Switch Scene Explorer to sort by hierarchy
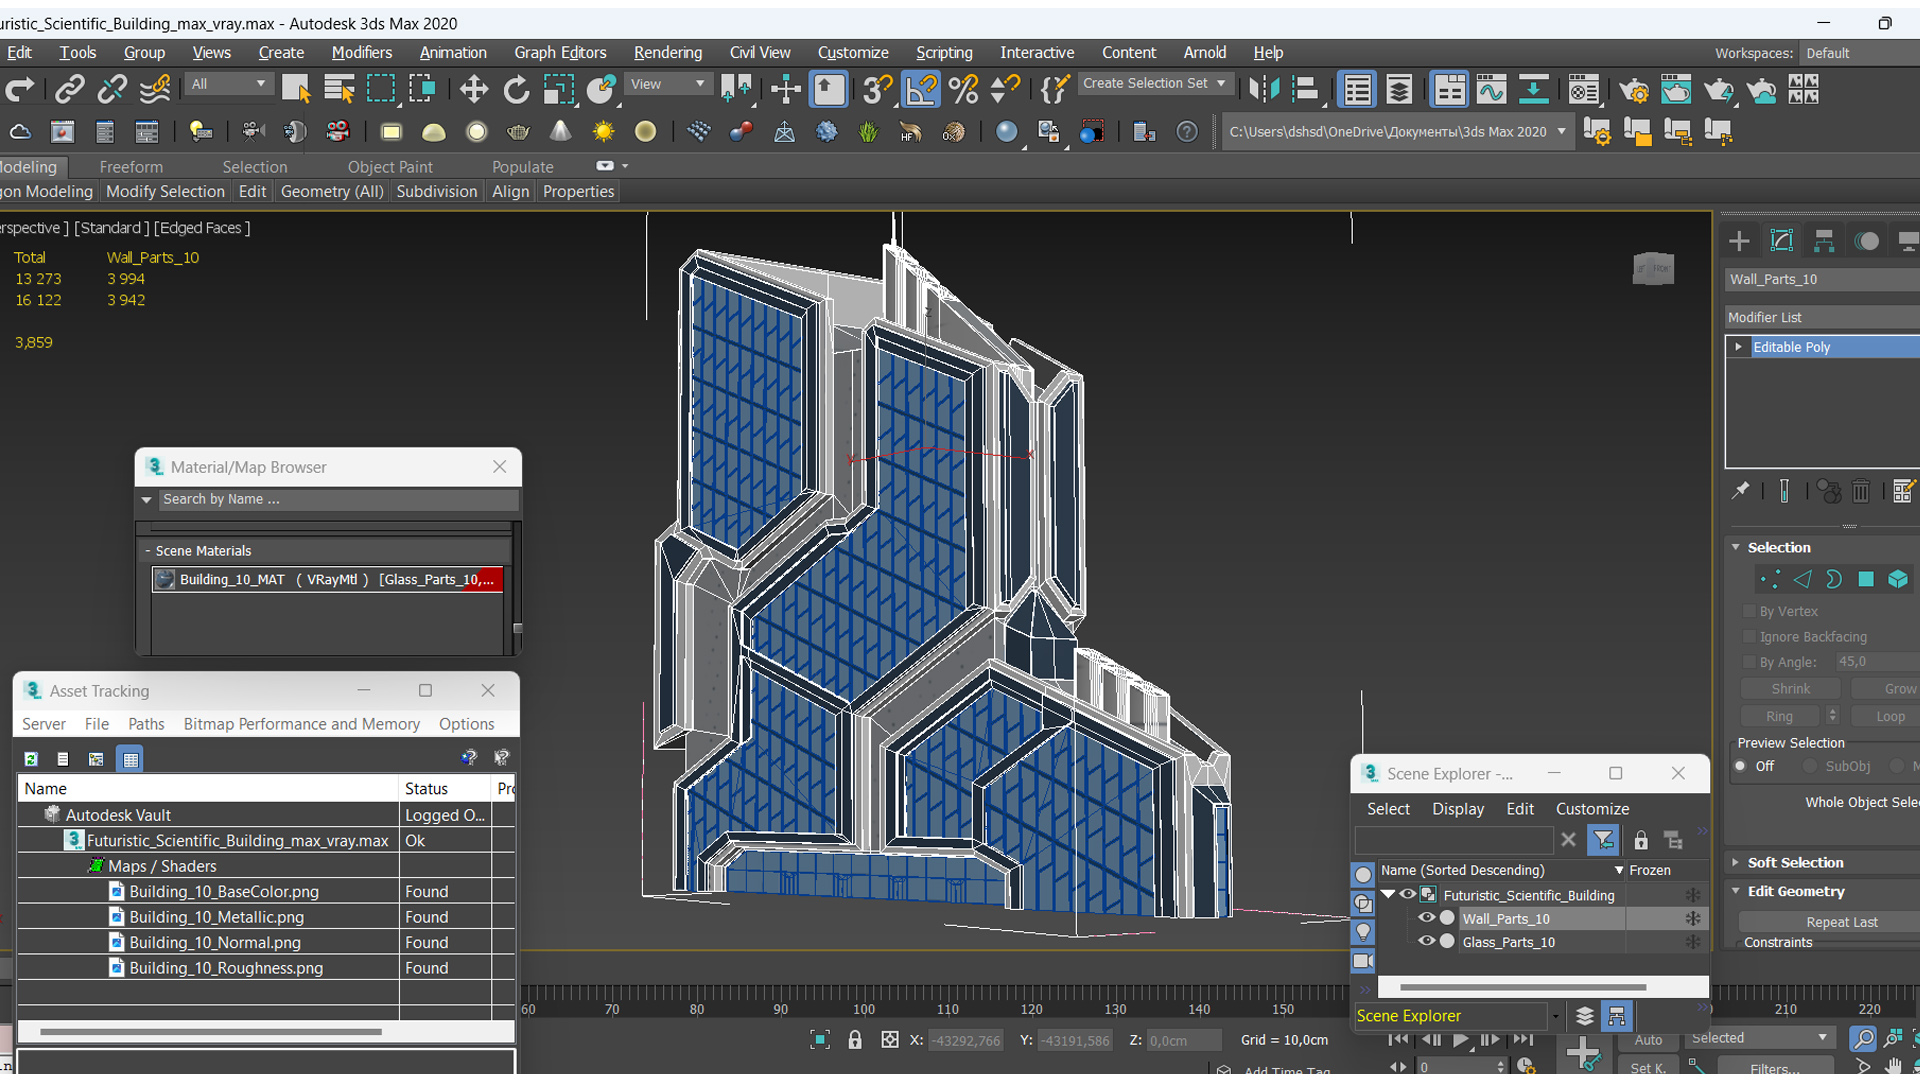This screenshot has height=1080, width=1920. pyautogui.click(x=1617, y=1016)
